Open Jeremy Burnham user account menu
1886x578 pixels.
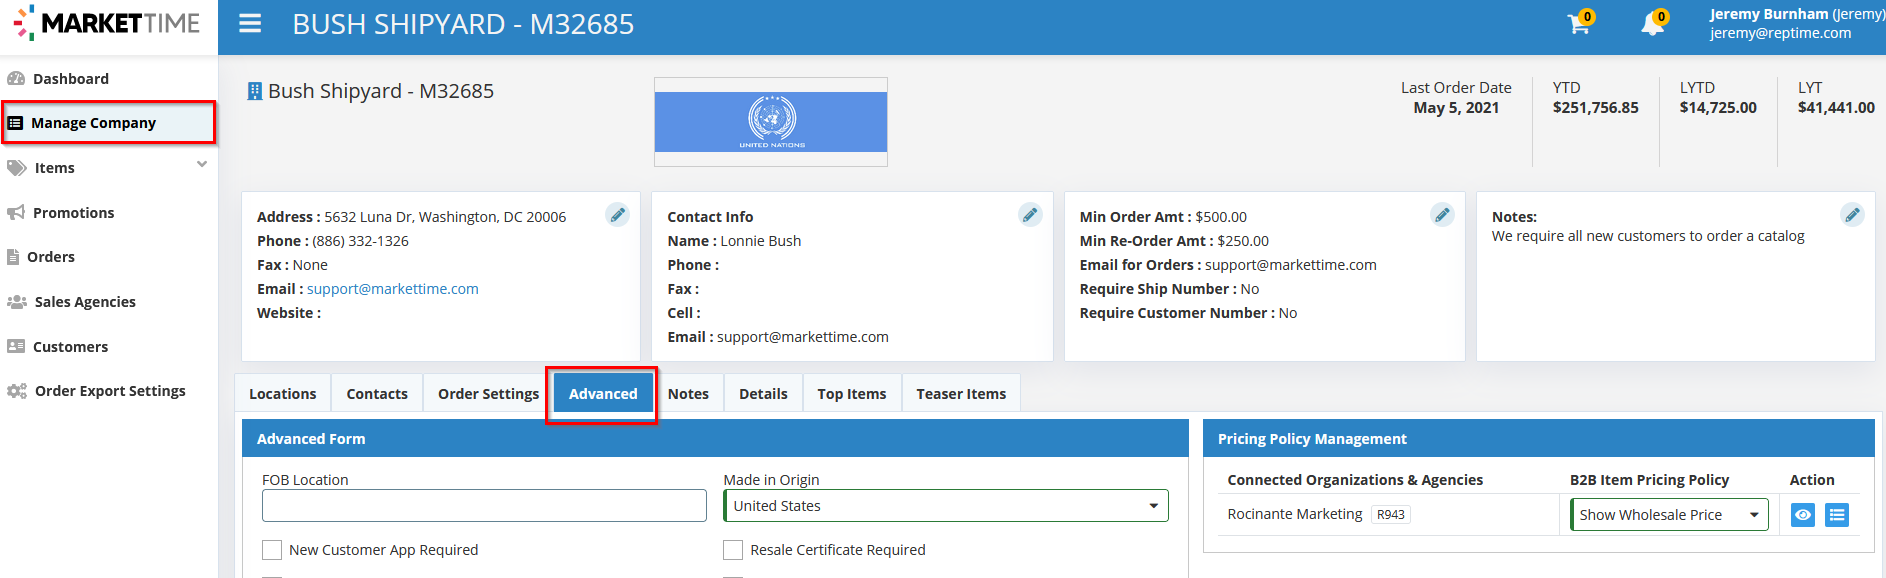(x=1796, y=23)
